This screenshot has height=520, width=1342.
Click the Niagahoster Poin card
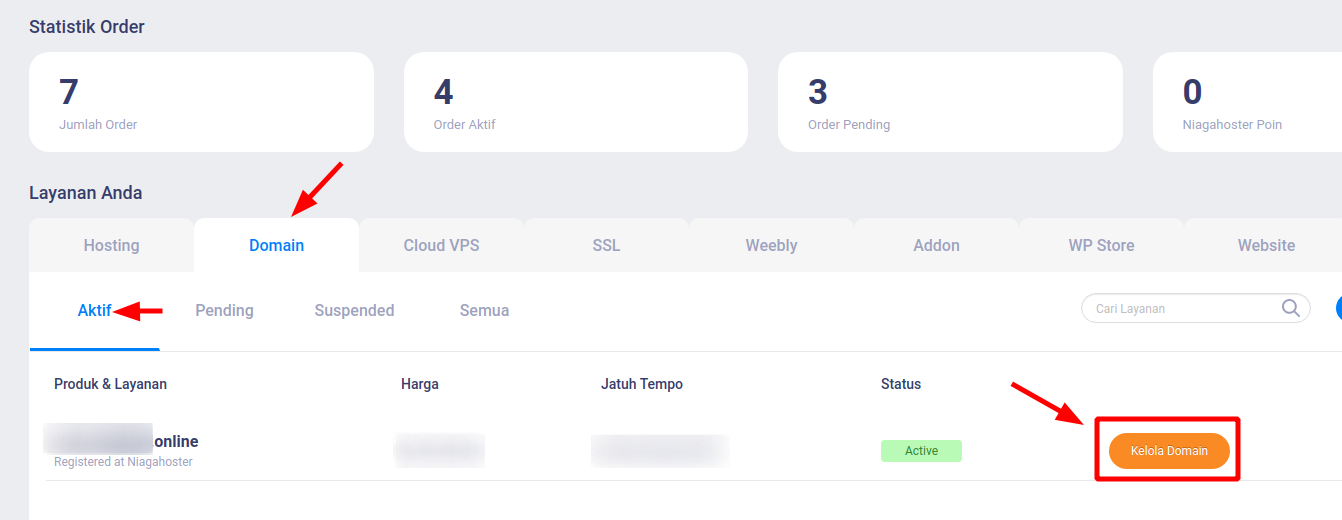pos(1247,102)
